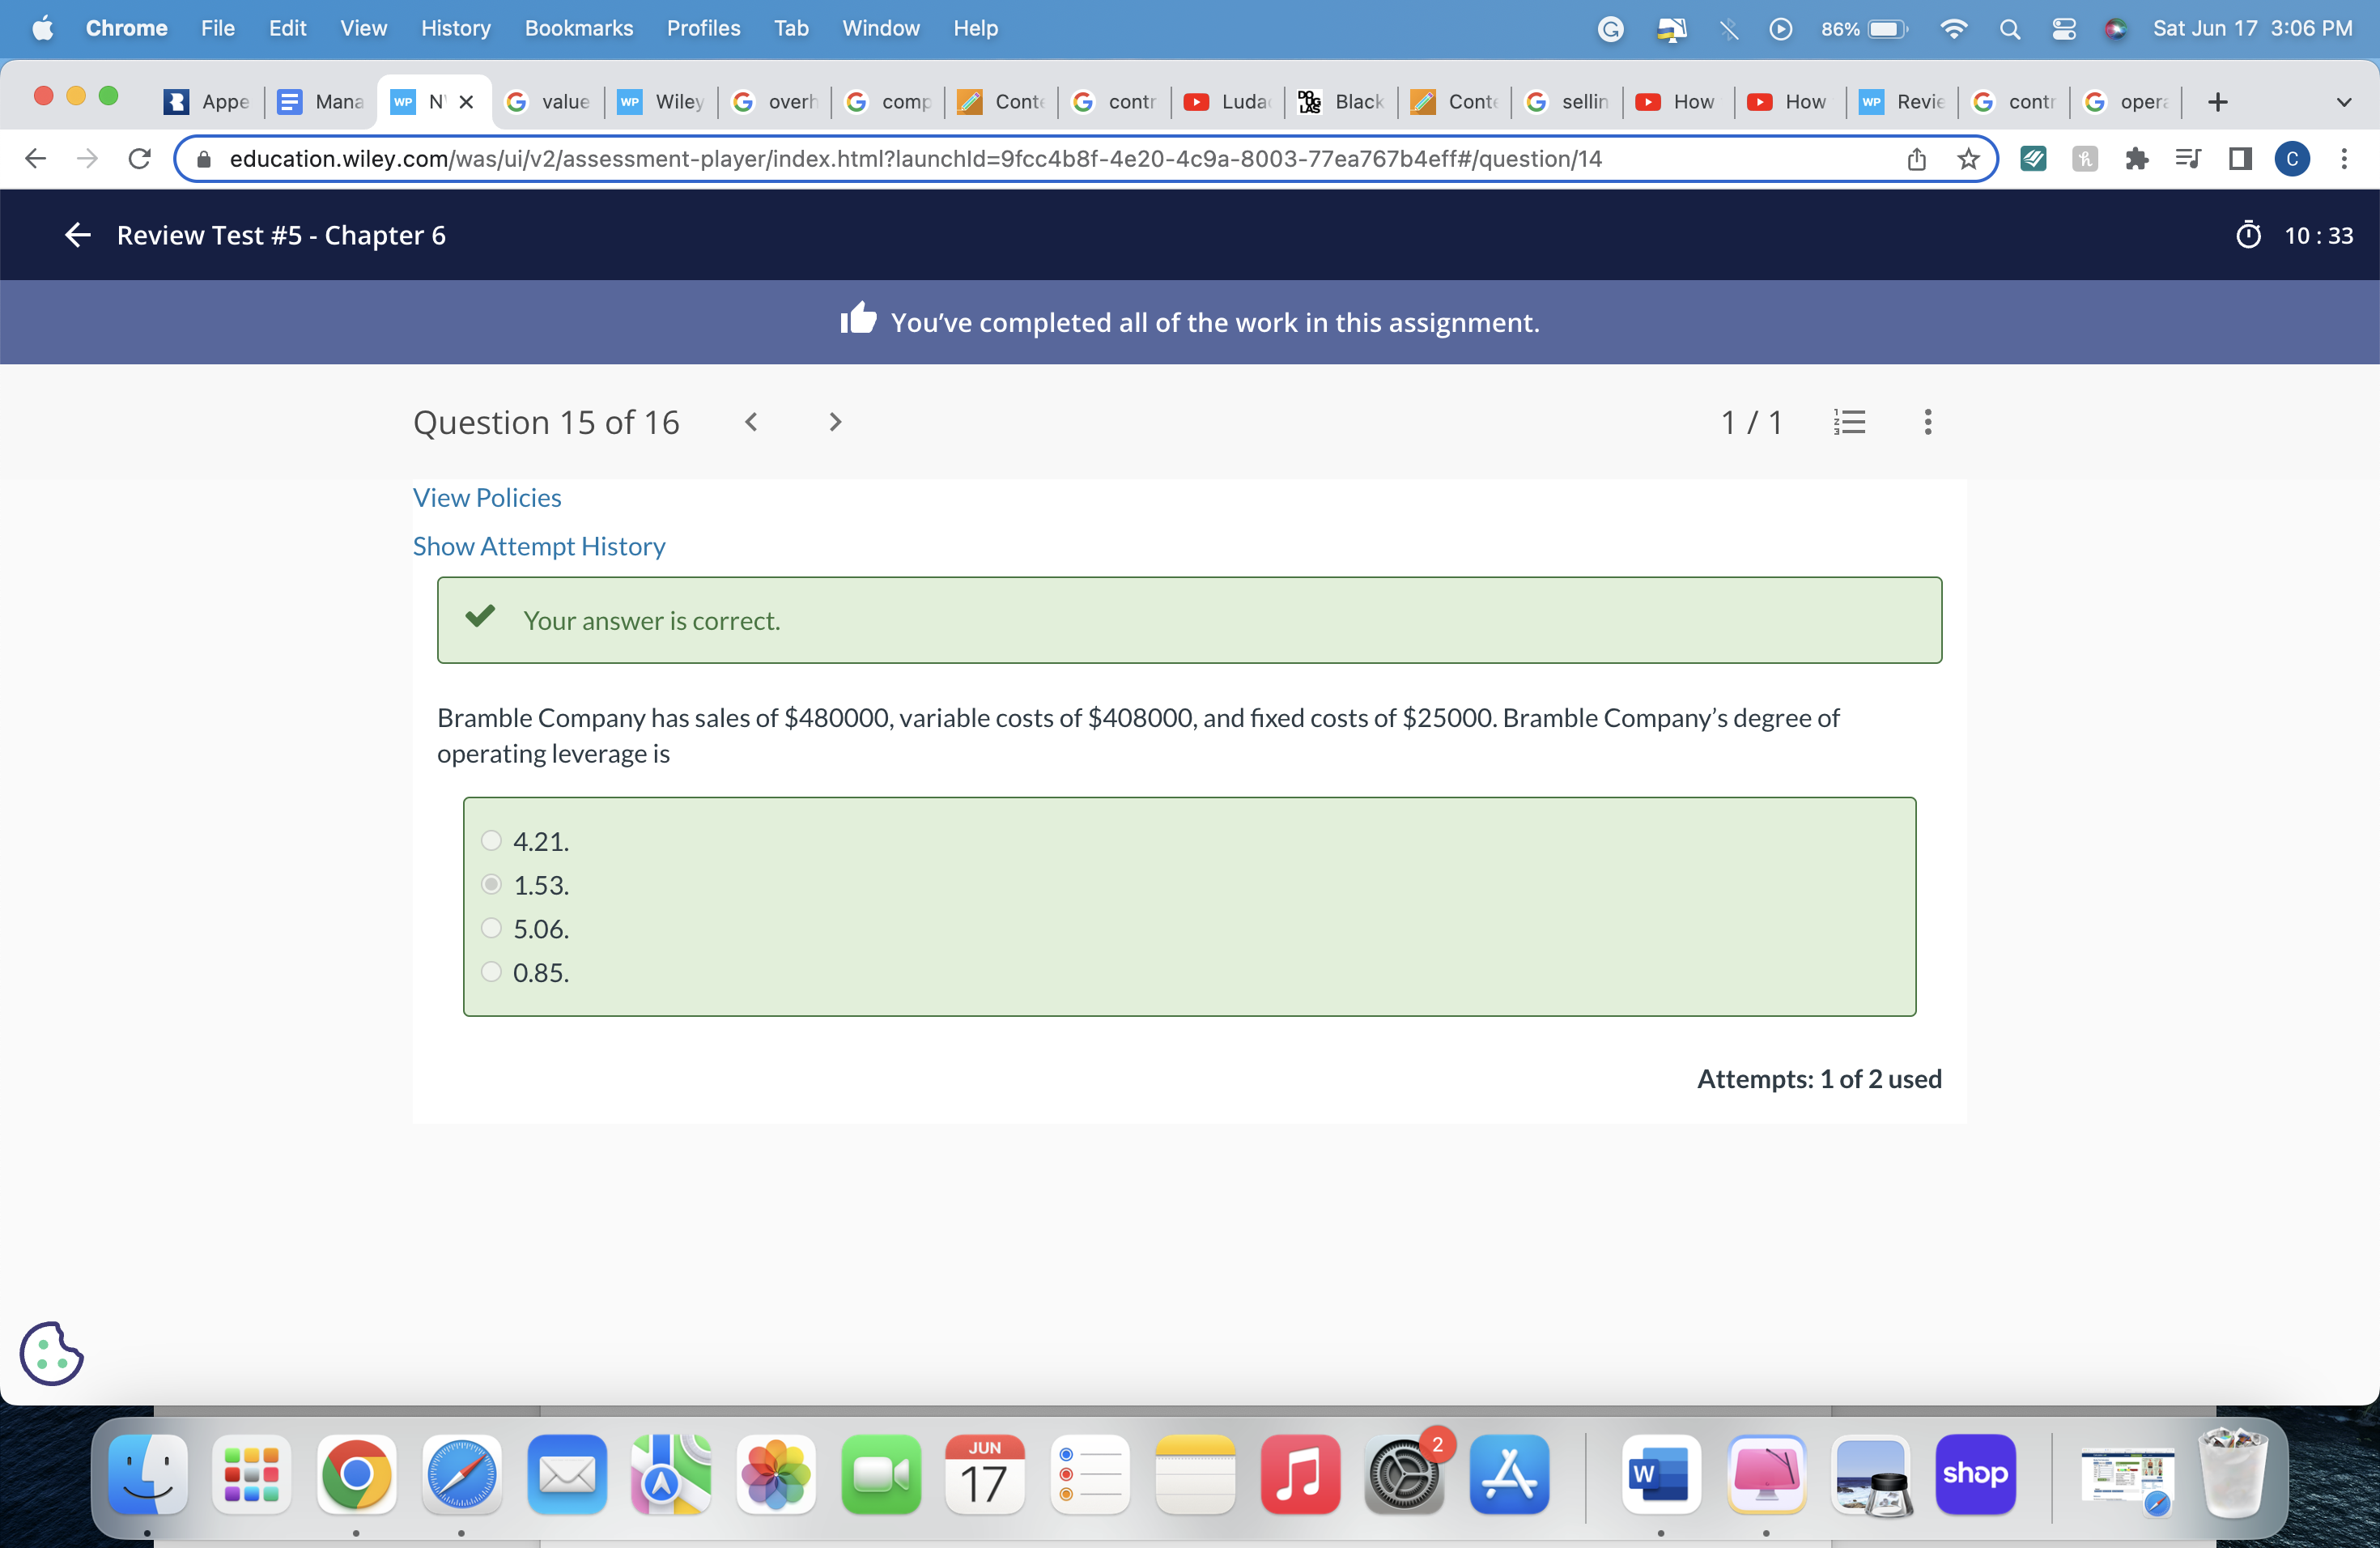This screenshot has width=2380, height=1548.
Task: Click the share icon in the address bar
Action: (x=1915, y=158)
